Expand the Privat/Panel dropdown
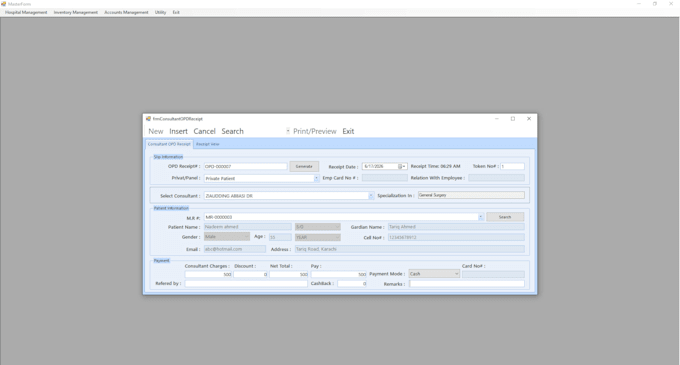This screenshot has height=365, width=680. point(316,178)
